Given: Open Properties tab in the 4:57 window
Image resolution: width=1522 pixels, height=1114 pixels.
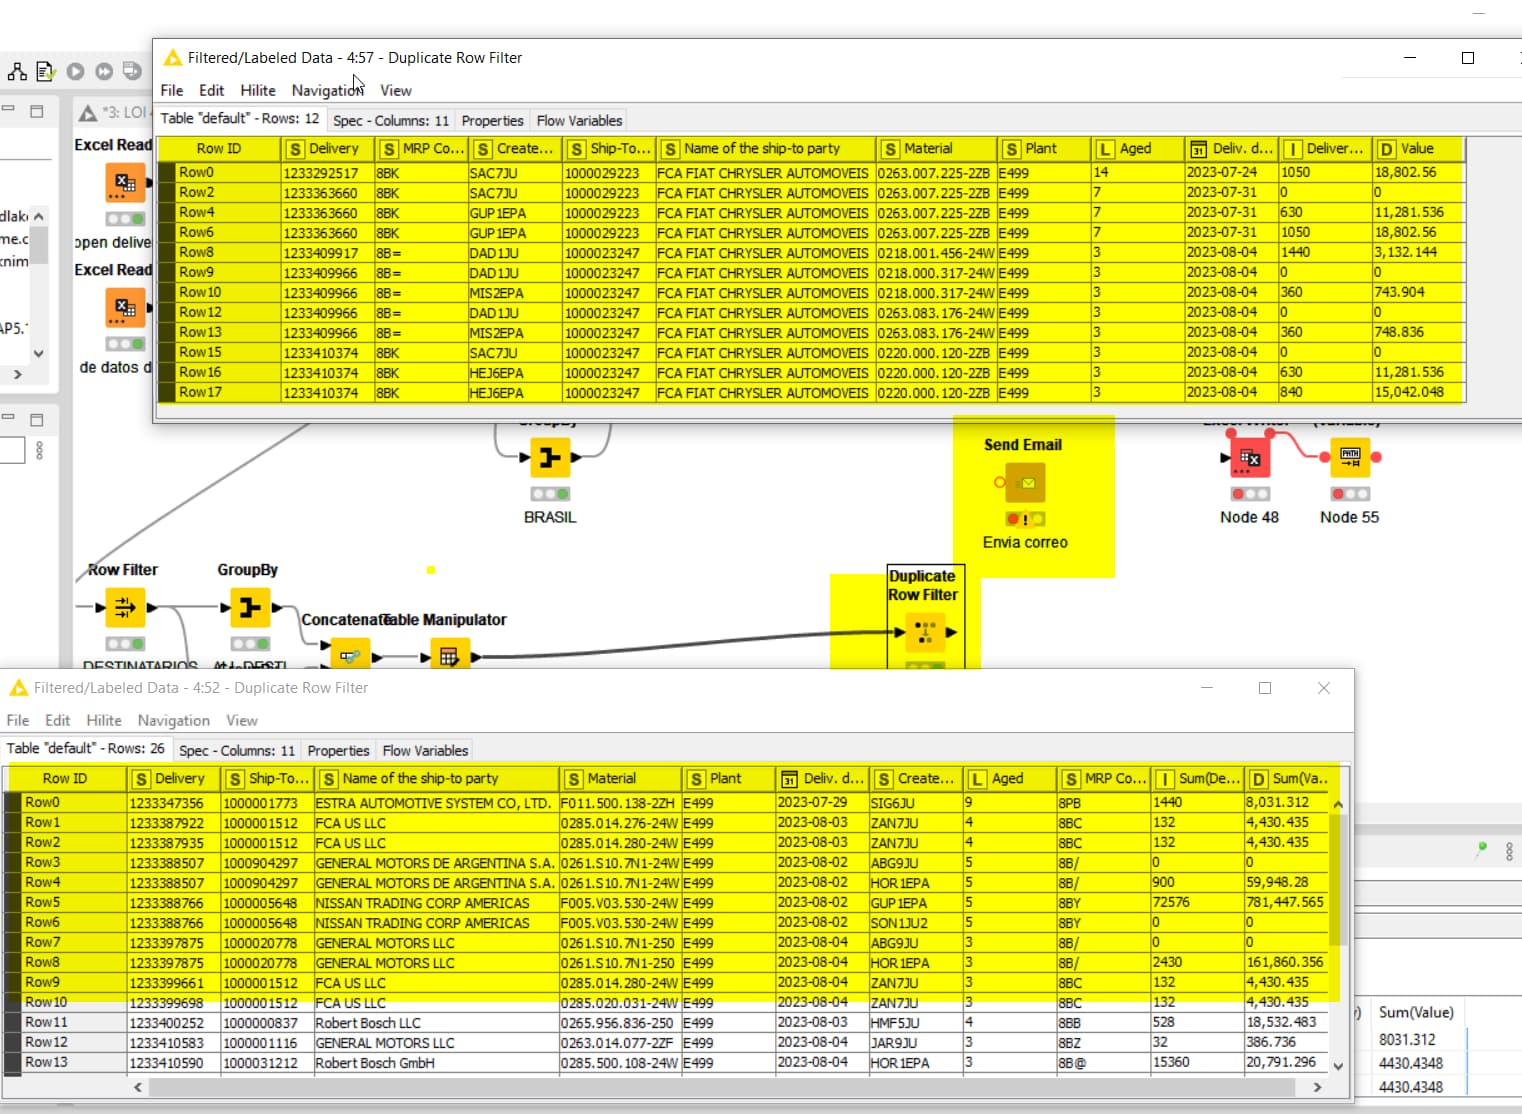Looking at the screenshot, I should point(492,120).
